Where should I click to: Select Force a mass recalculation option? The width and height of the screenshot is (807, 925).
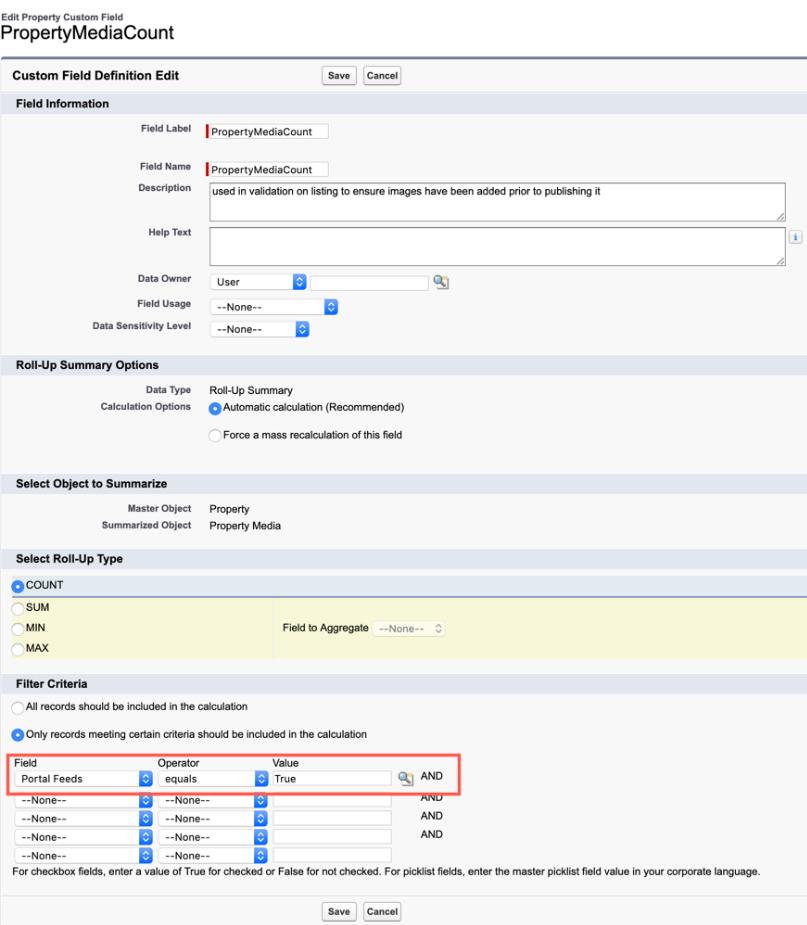[x=215, y=435]
